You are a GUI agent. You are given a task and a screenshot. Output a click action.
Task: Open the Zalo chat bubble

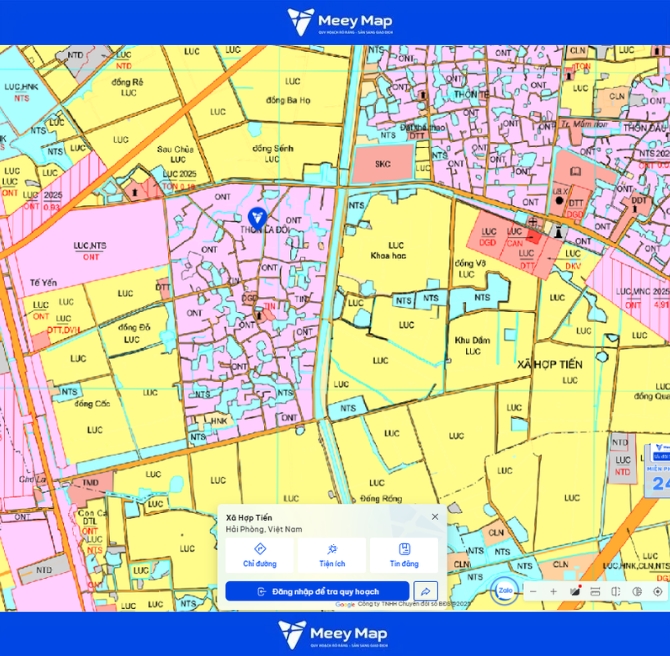(505, 591)
